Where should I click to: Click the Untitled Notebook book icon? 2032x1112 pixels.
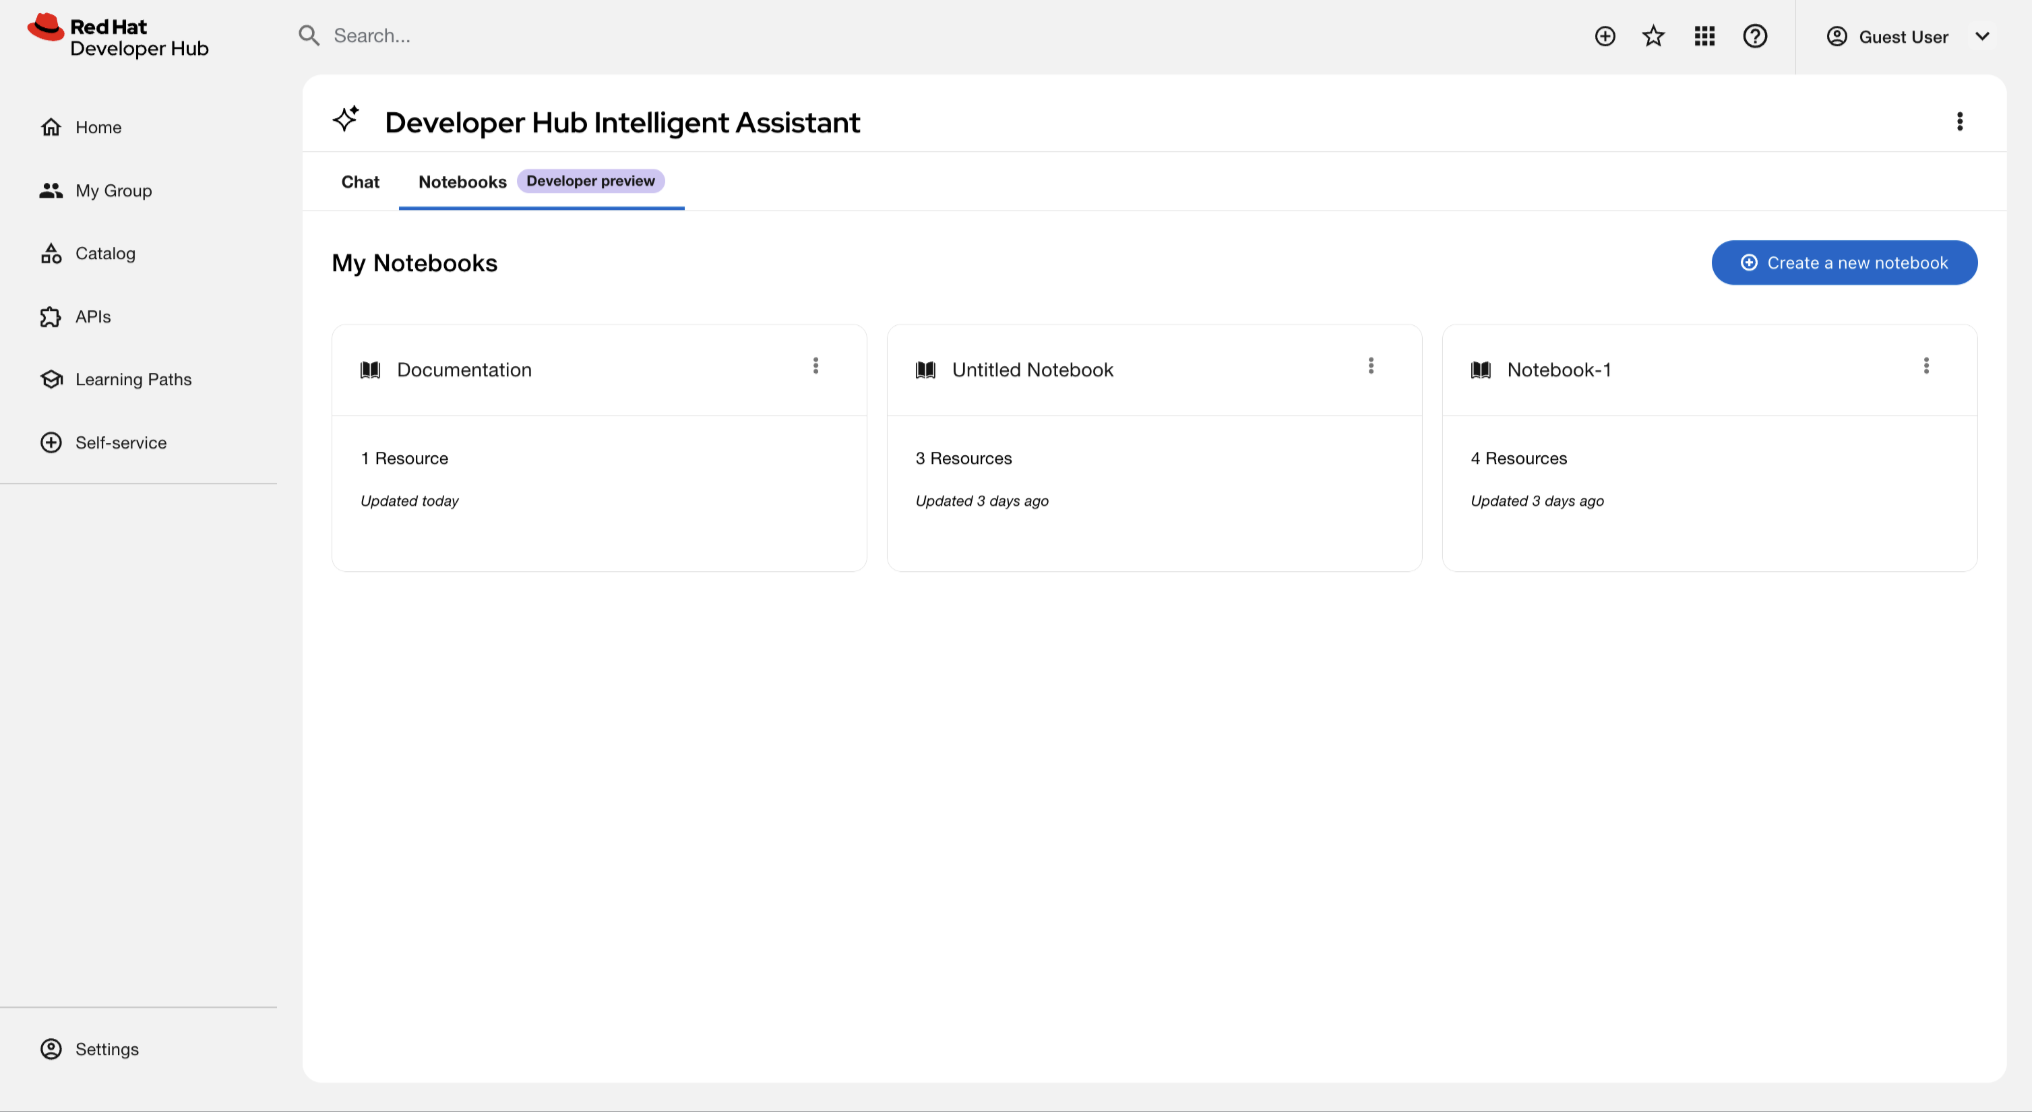pyautogui.click(x=926, y=370)
